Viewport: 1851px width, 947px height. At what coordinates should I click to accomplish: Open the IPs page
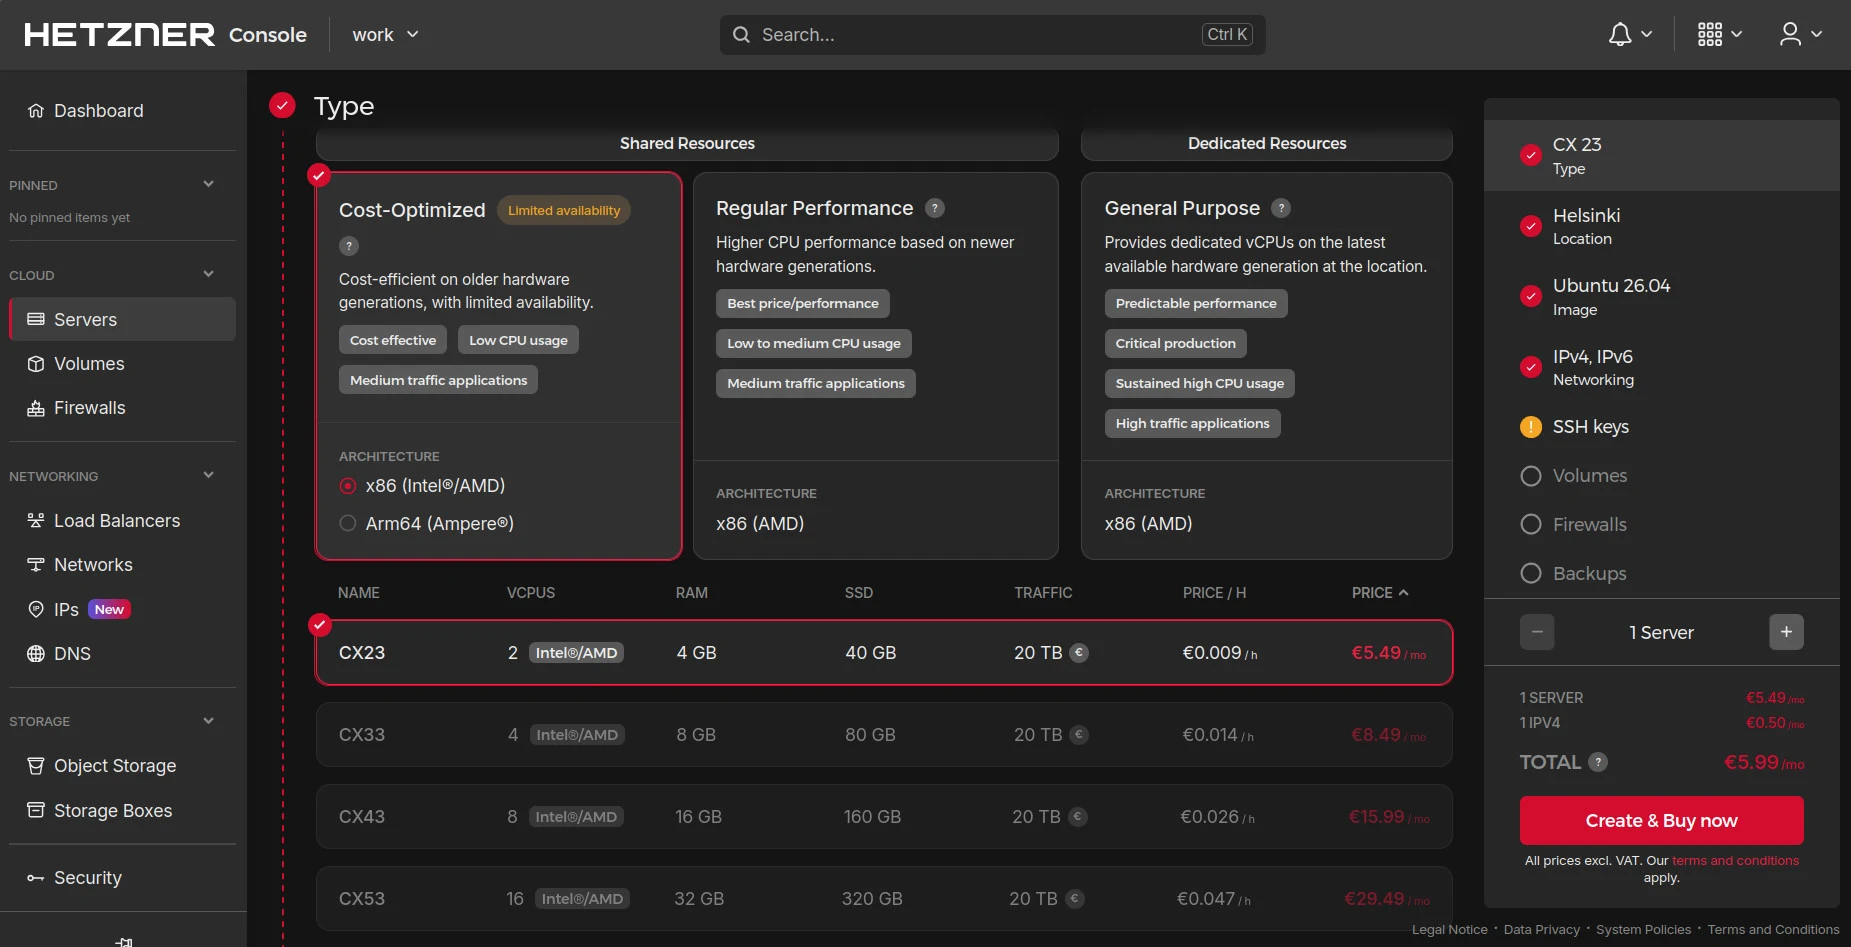[x=122, y=609]
